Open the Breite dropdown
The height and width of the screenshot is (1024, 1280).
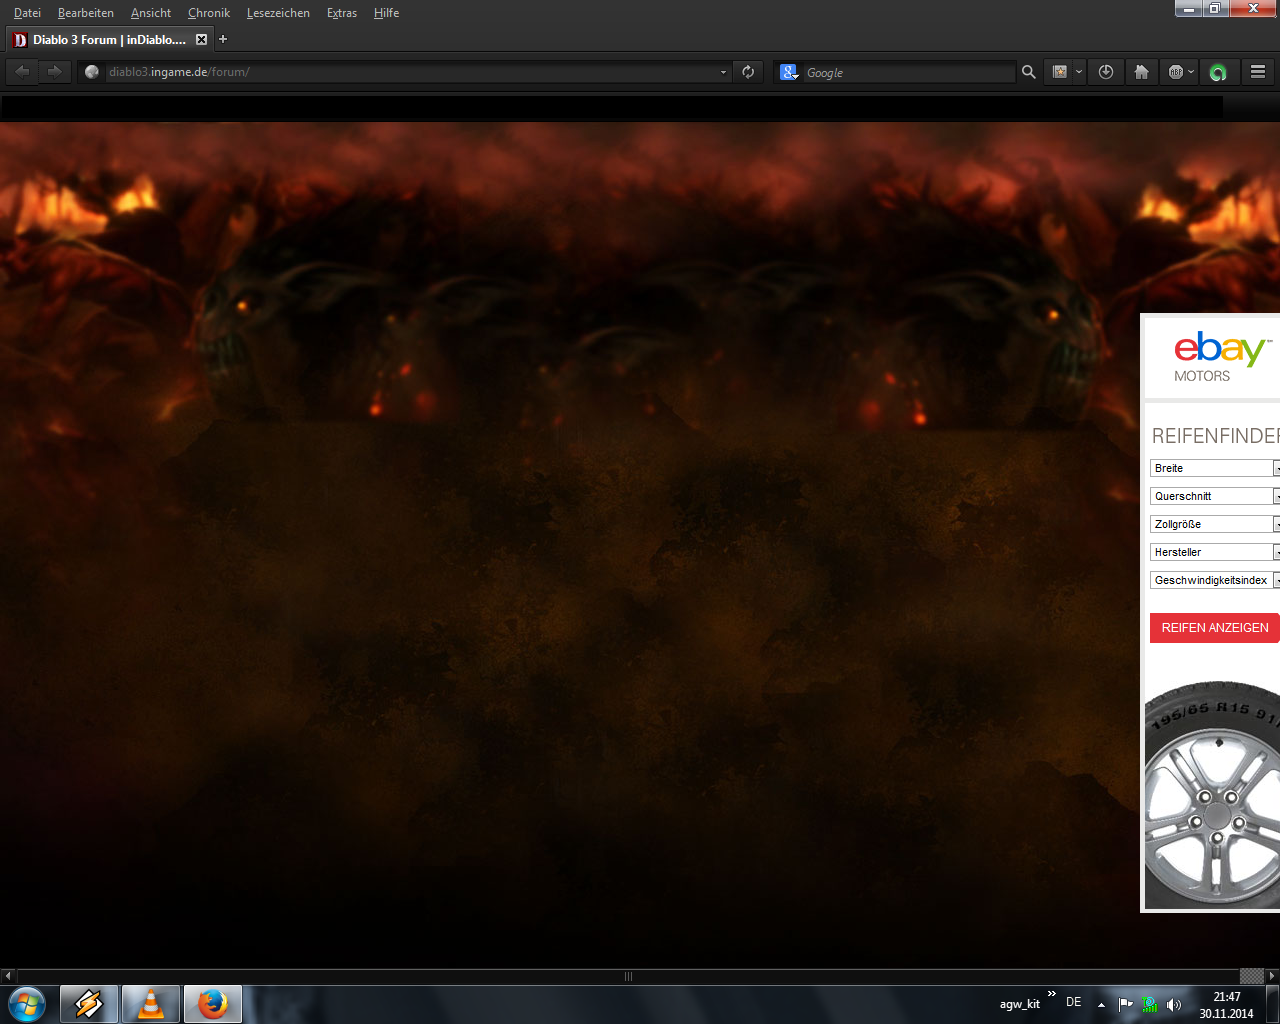tap(1215, 468)
